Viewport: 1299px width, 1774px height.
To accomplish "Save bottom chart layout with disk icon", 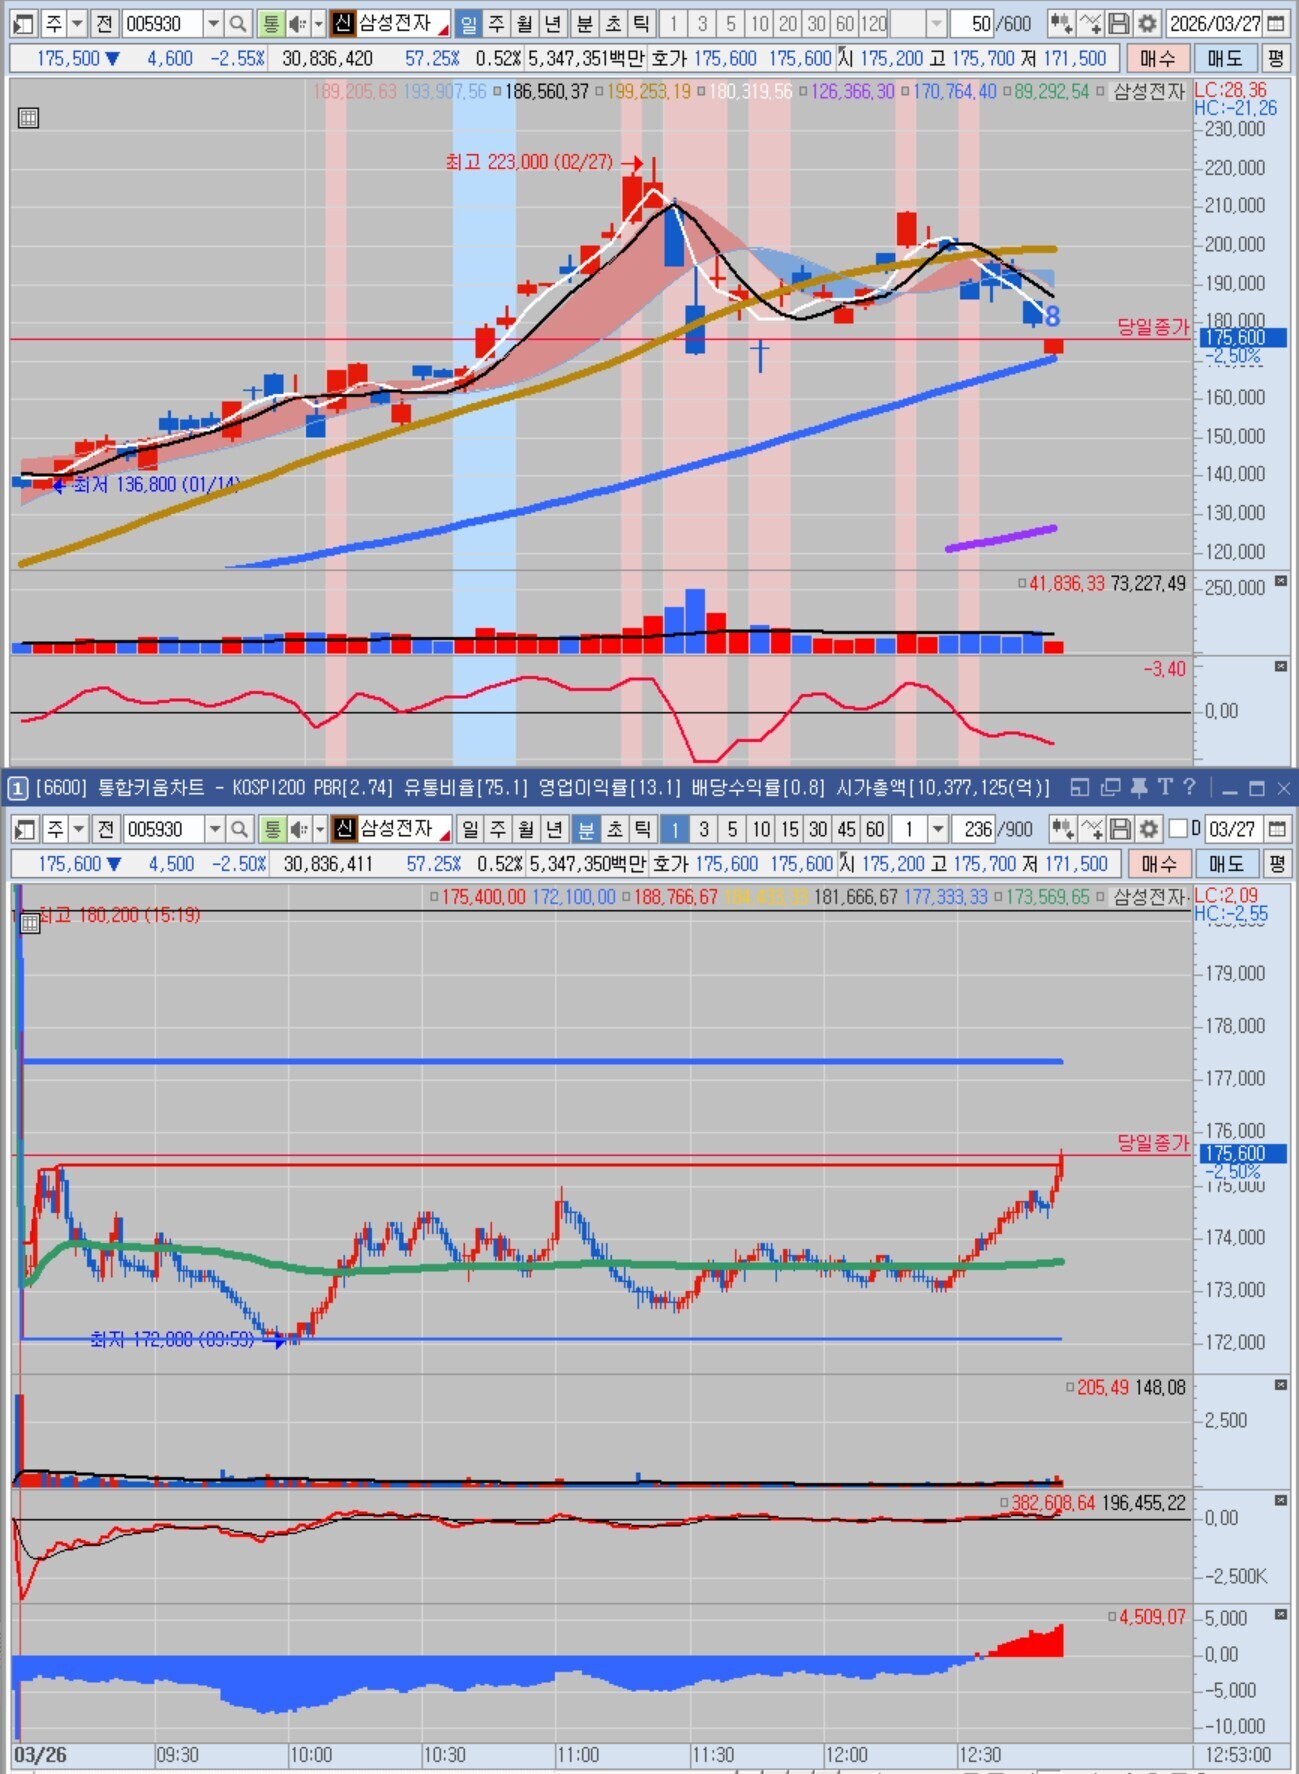I will point(1121,829).
